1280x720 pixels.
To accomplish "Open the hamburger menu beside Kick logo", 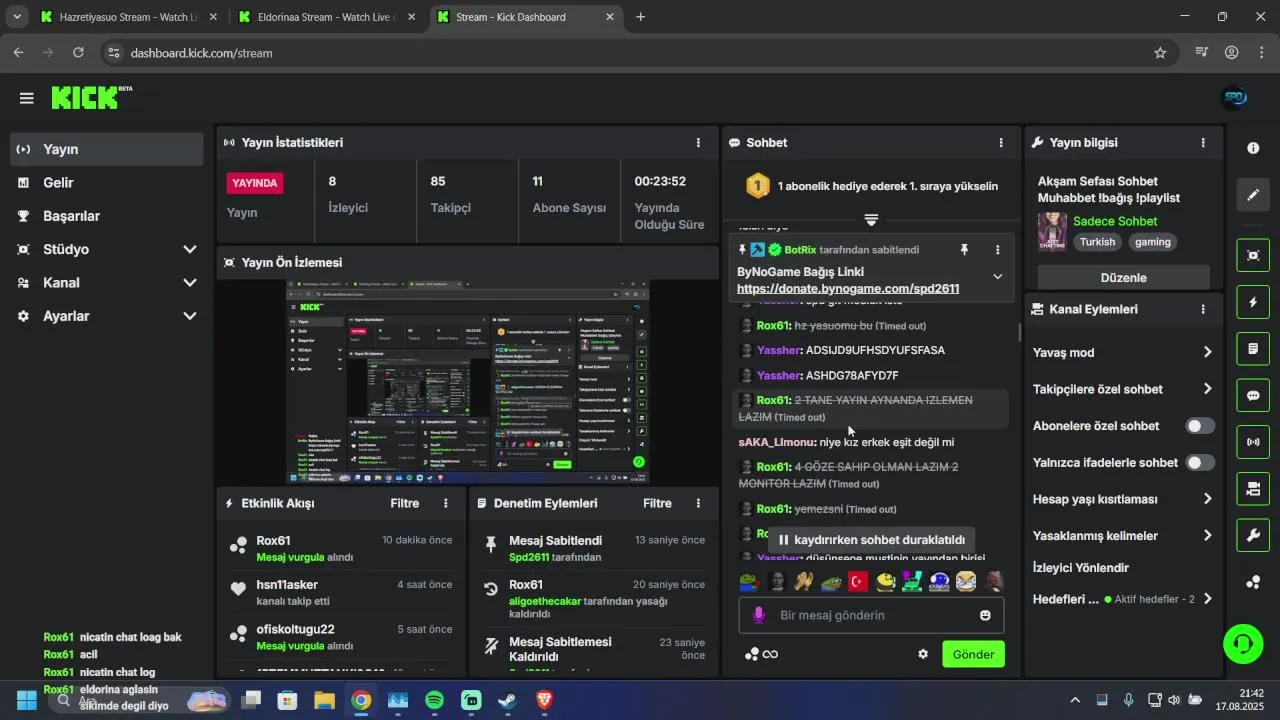I will [x=27, y=98].
